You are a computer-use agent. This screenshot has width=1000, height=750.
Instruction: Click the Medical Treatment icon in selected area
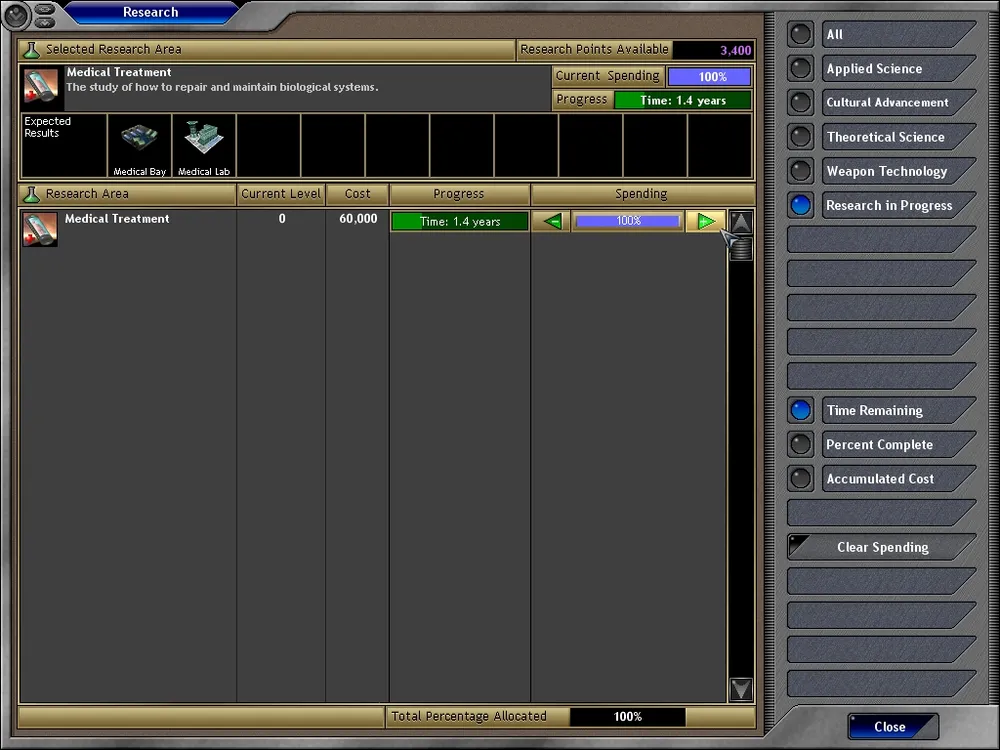pos(41,86)
